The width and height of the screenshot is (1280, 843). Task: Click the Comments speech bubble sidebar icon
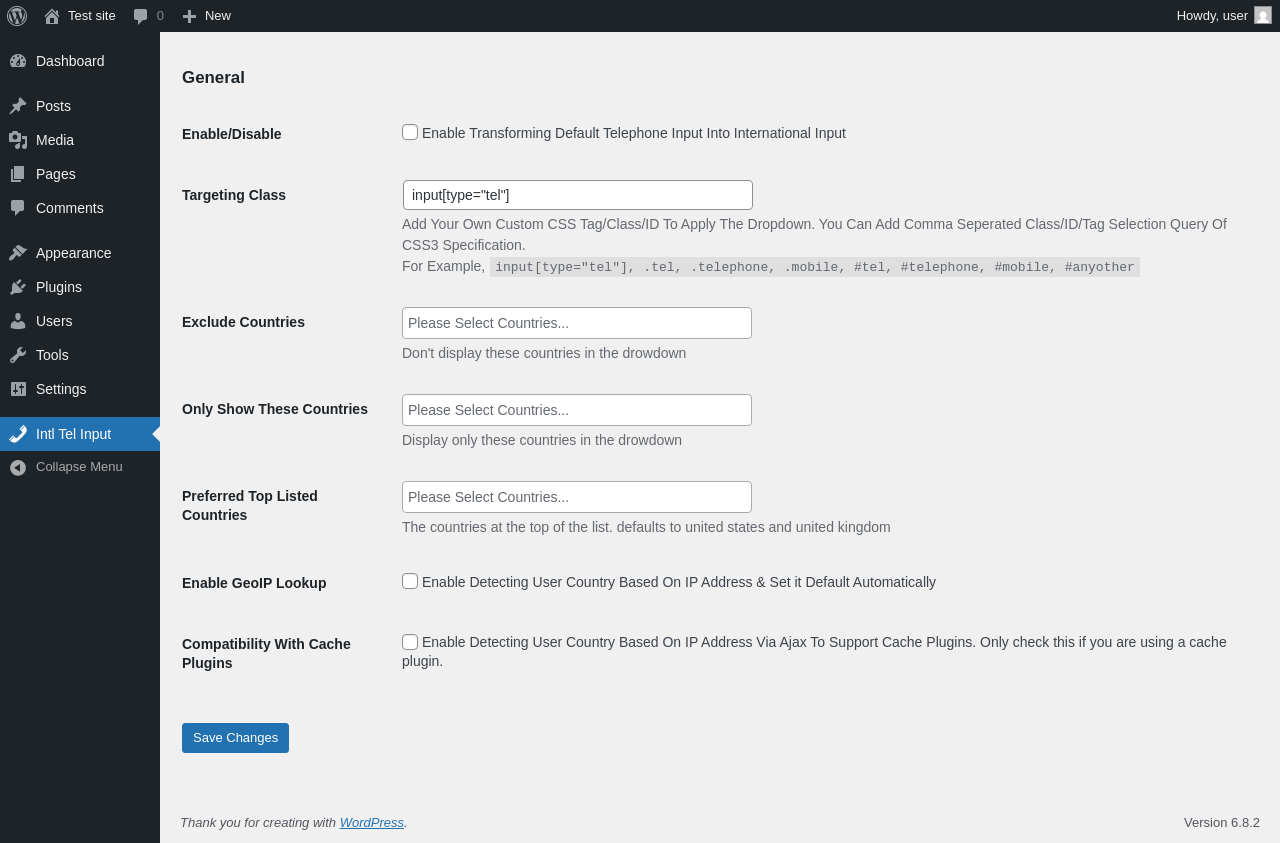click(x=18, y=208)
